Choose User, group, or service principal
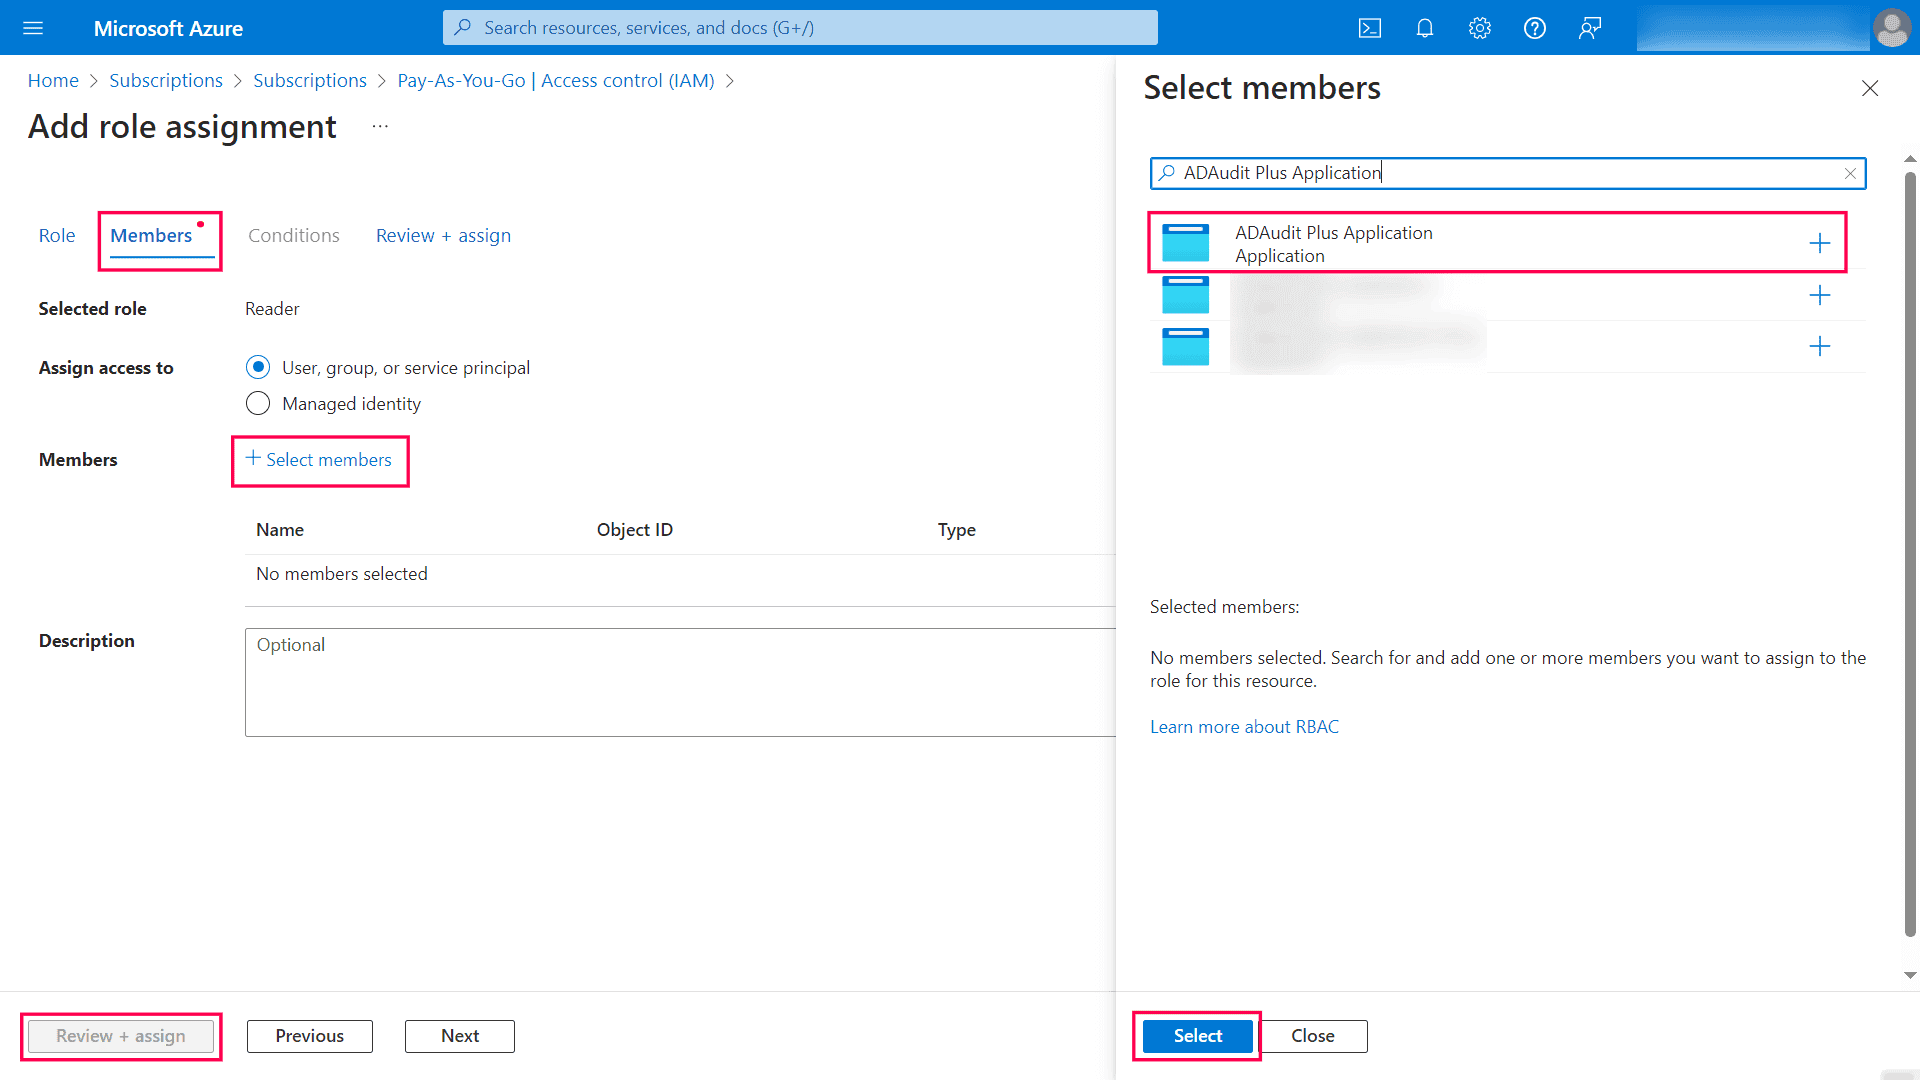The width and height of the screenshot is (1920, 1080). tap(258, 367)
